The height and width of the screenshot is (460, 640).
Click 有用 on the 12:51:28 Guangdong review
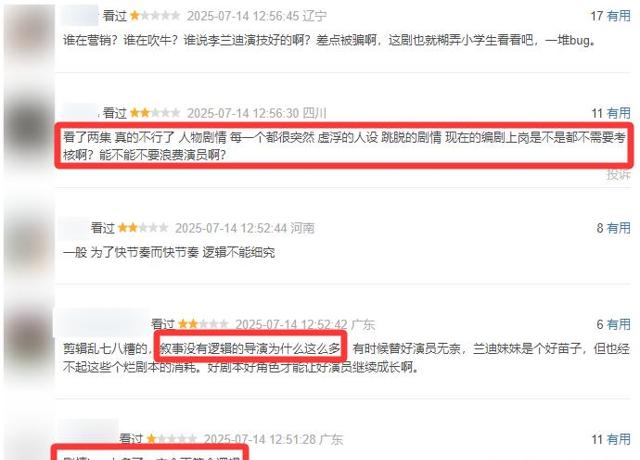pyautogui.click(x=618, y=439)
